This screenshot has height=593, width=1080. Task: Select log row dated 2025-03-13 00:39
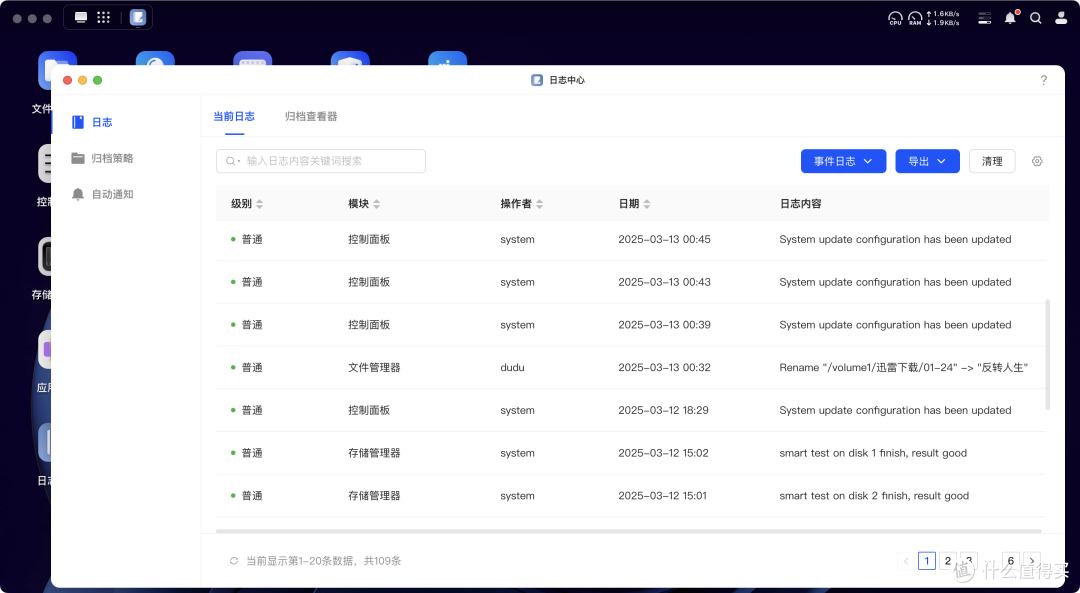pyautogui.click(x=631, y=325)
